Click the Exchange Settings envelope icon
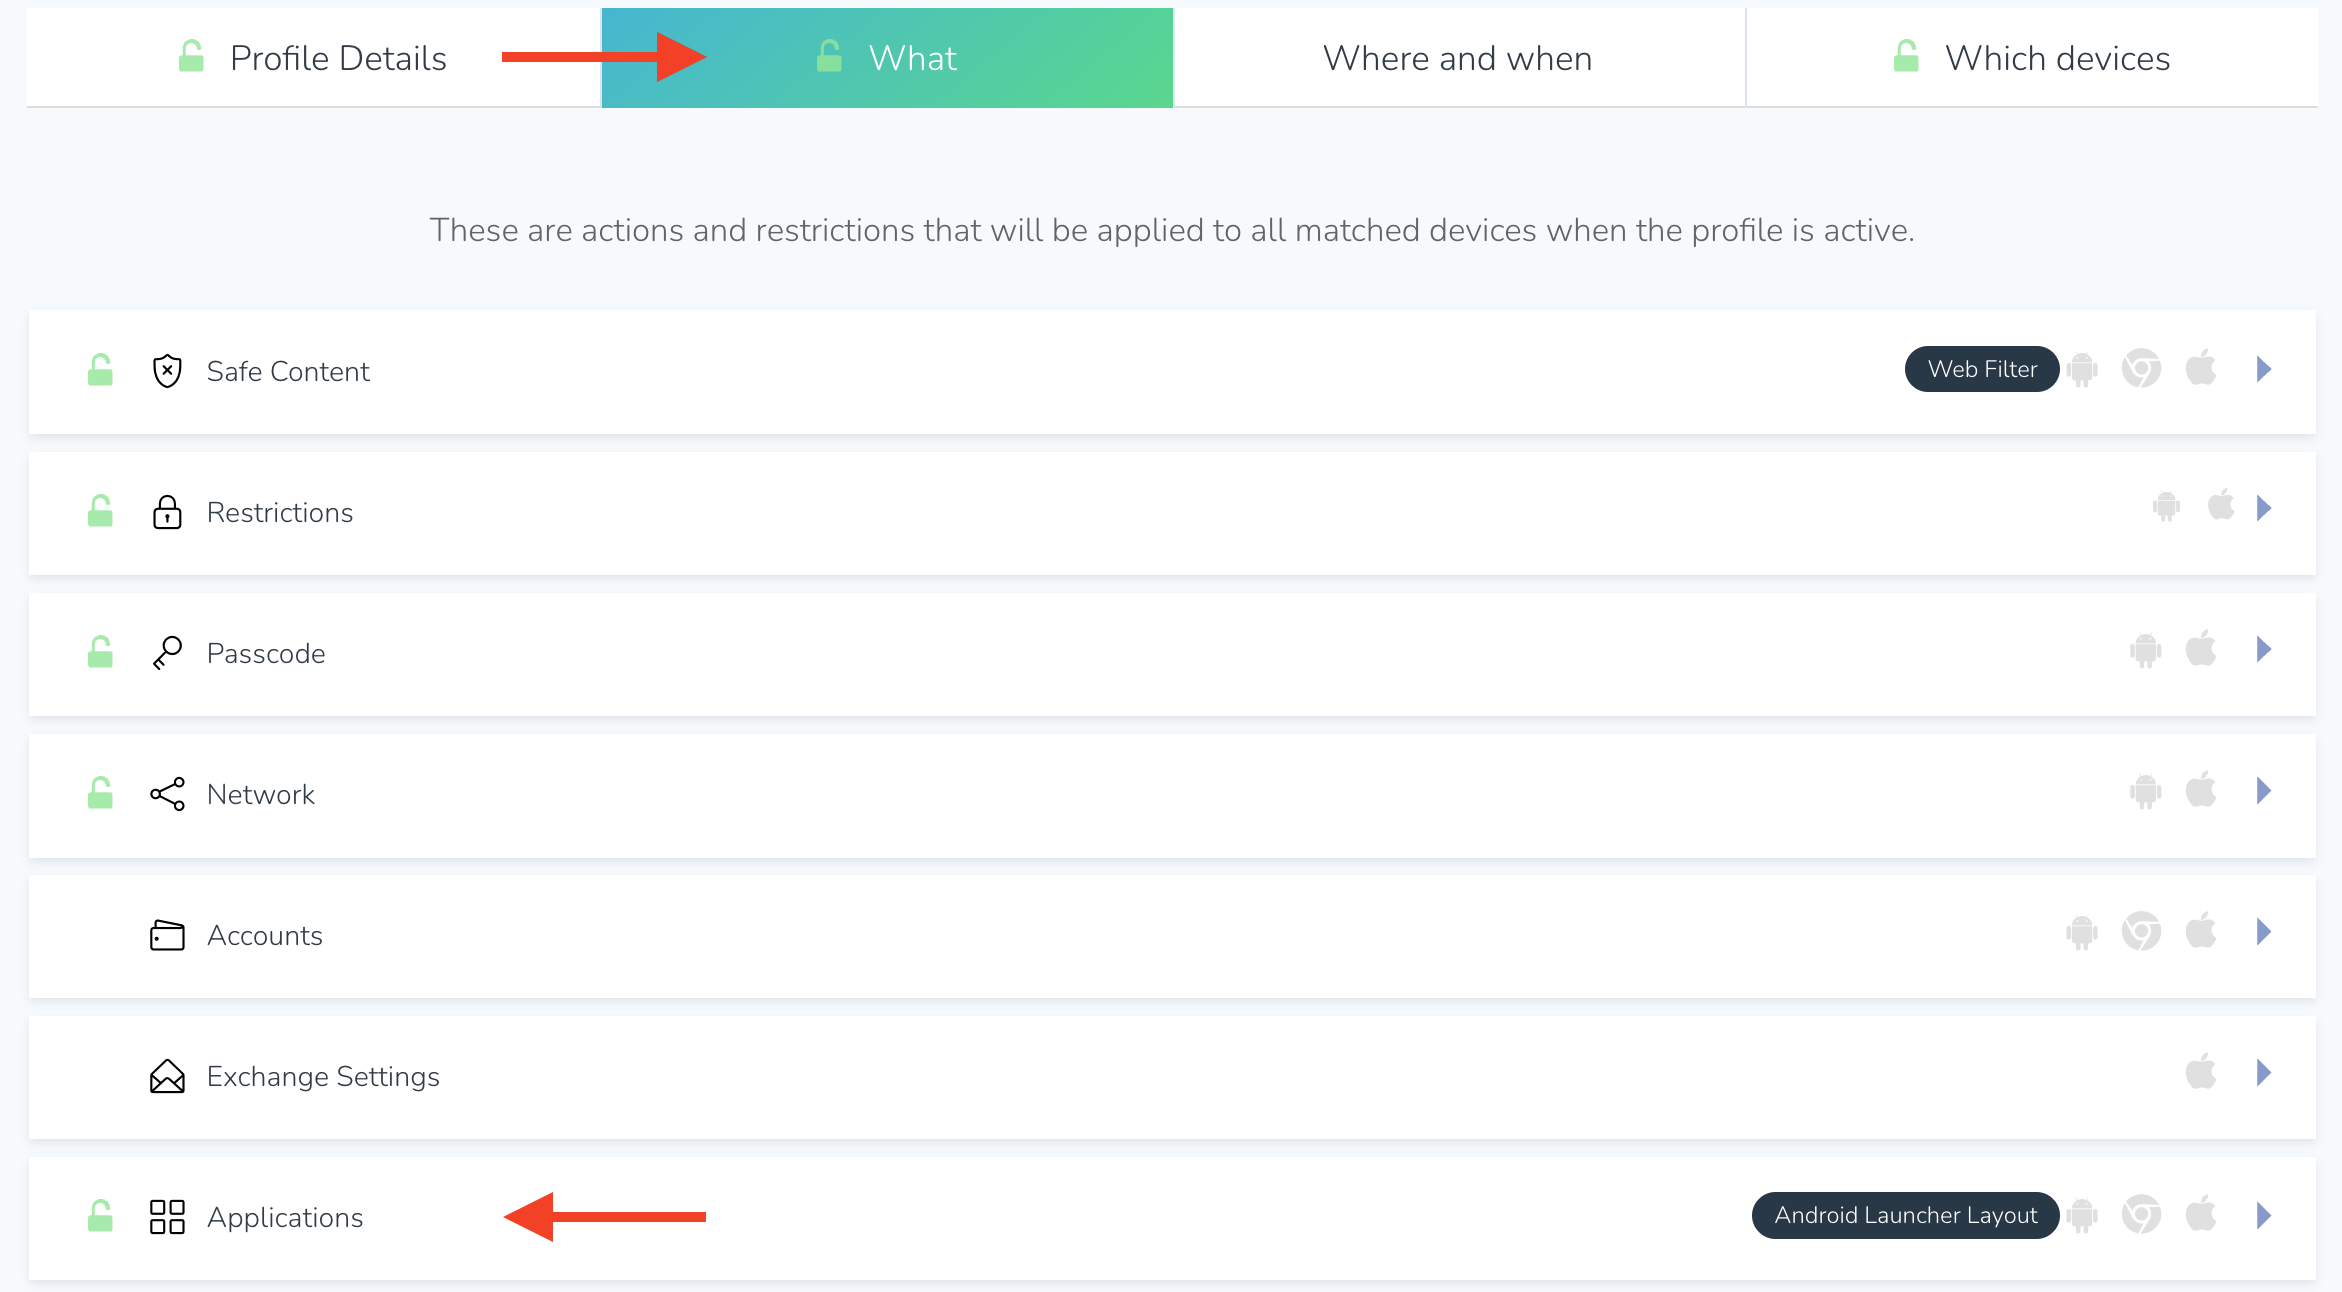 pyautogui.click(x=167, y=1076)
